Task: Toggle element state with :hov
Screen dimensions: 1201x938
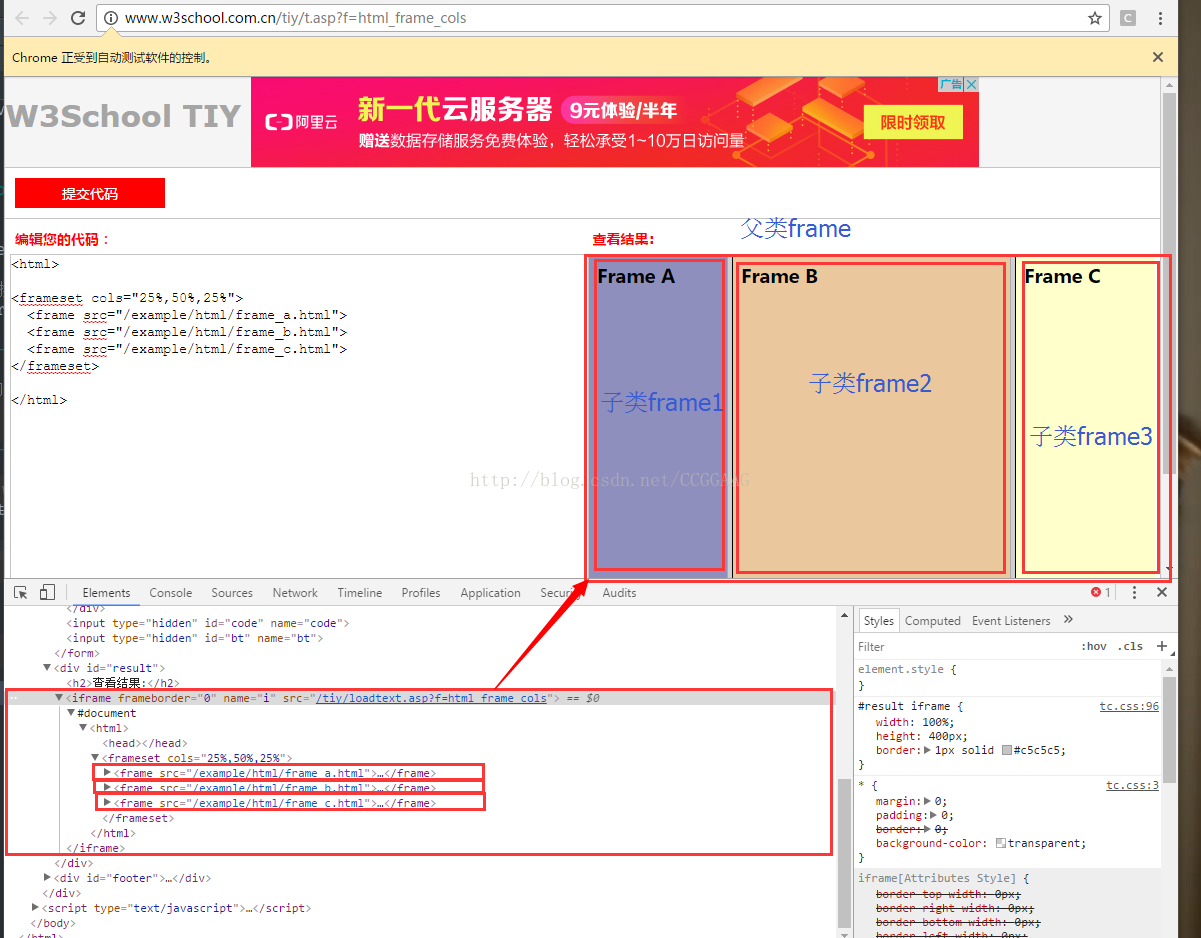Action: pyautogui.click(x=1094, y=646)
